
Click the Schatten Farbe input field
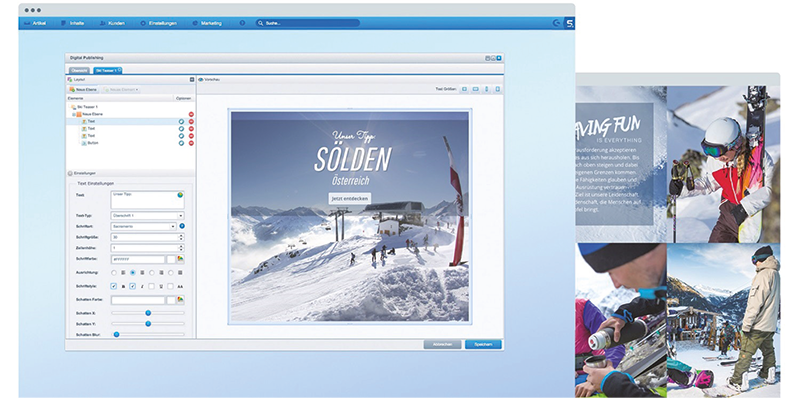[138, 300]
